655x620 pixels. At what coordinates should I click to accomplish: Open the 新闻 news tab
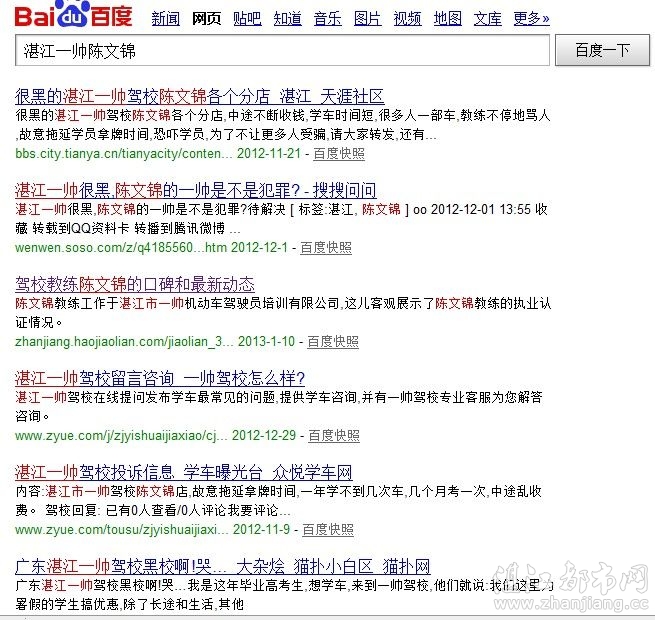coord(165,19)
